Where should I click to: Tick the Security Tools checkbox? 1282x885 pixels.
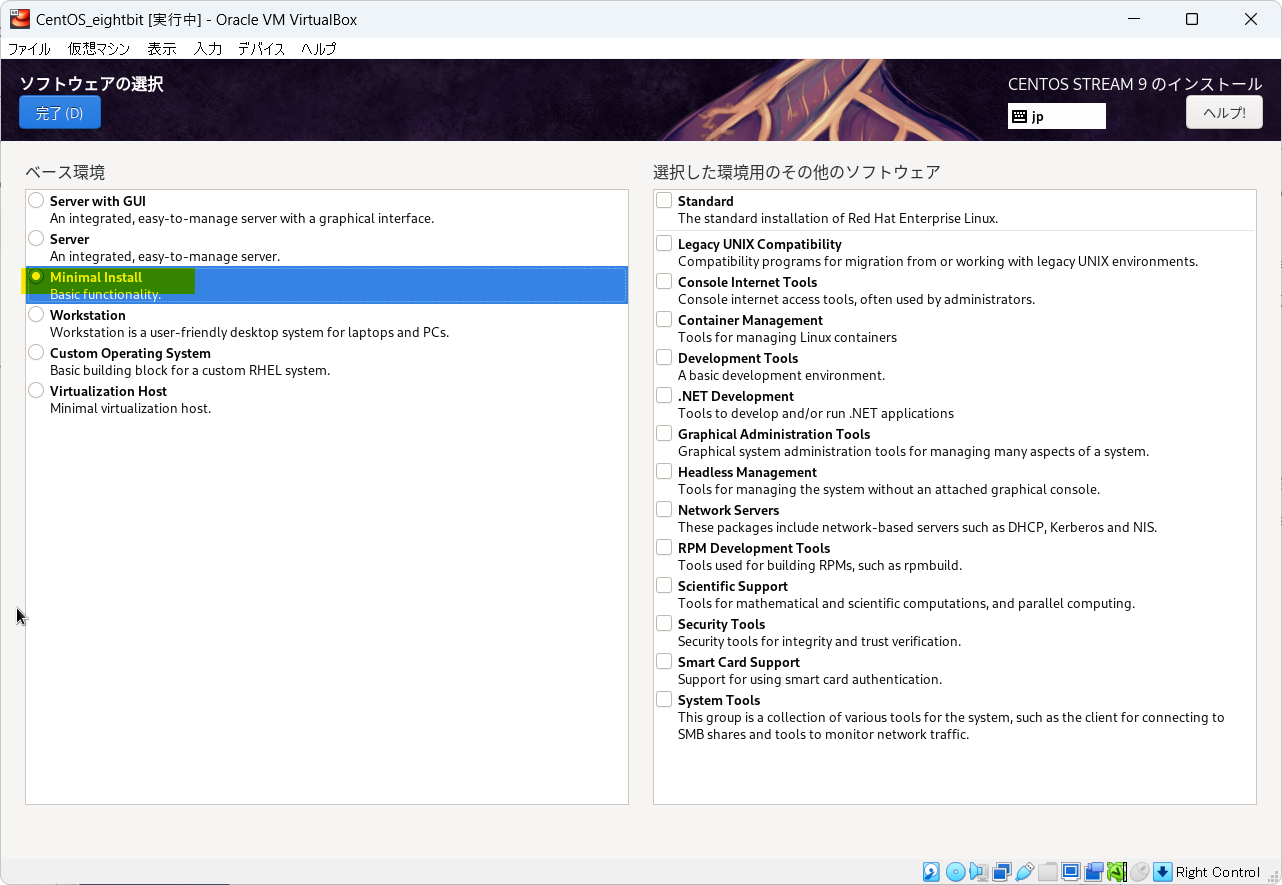(664, 623)
